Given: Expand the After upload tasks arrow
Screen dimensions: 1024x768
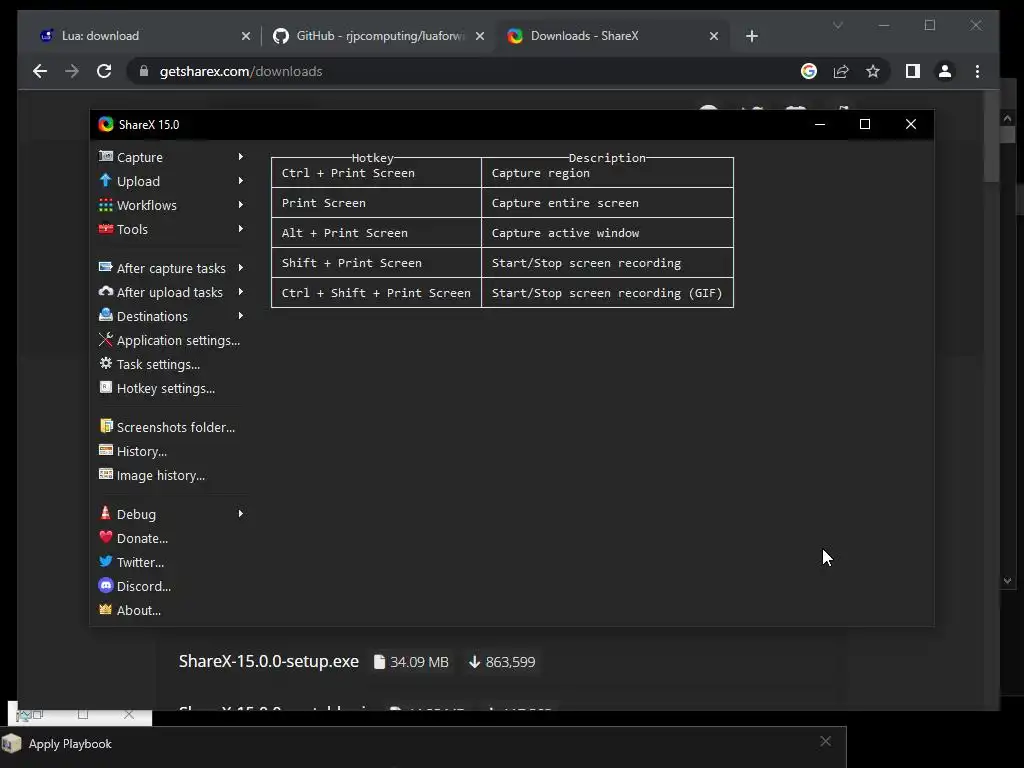Looking at the screenshot, I should [241, 292].
